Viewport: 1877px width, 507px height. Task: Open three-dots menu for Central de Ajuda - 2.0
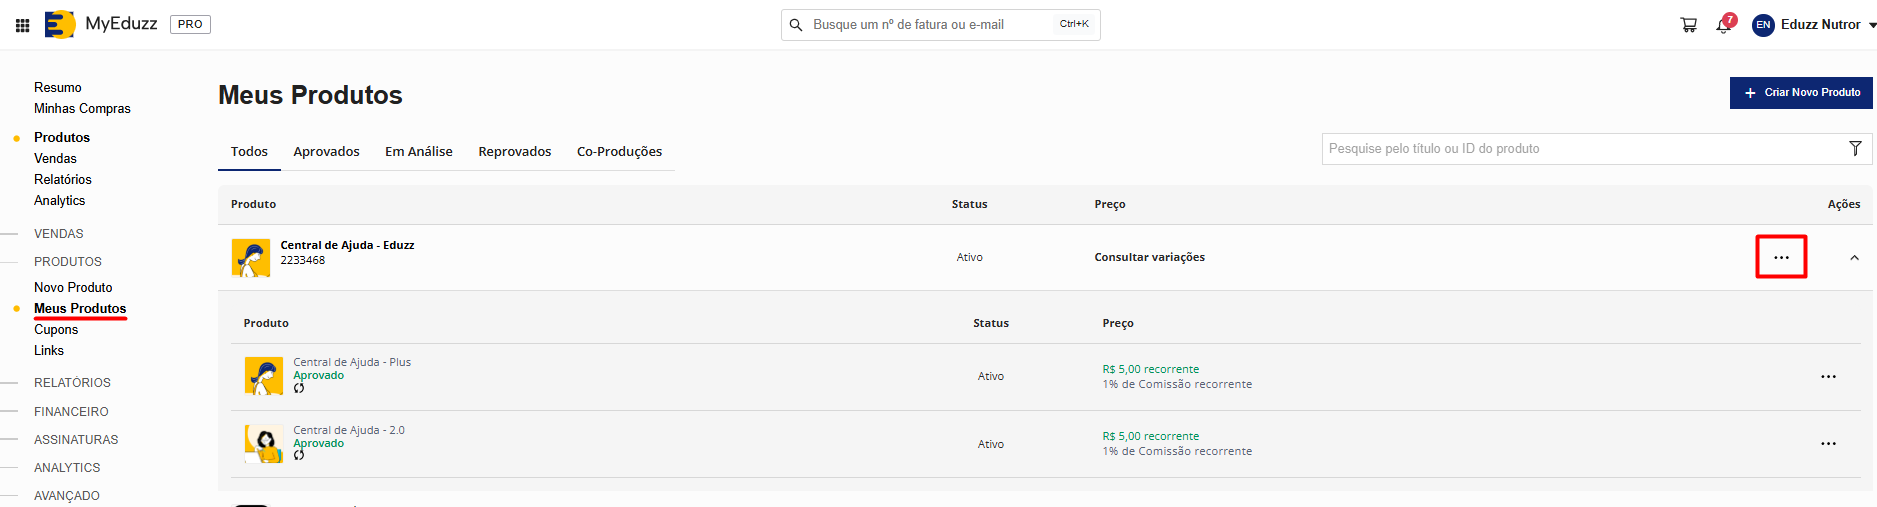(x=1828, y=444)
